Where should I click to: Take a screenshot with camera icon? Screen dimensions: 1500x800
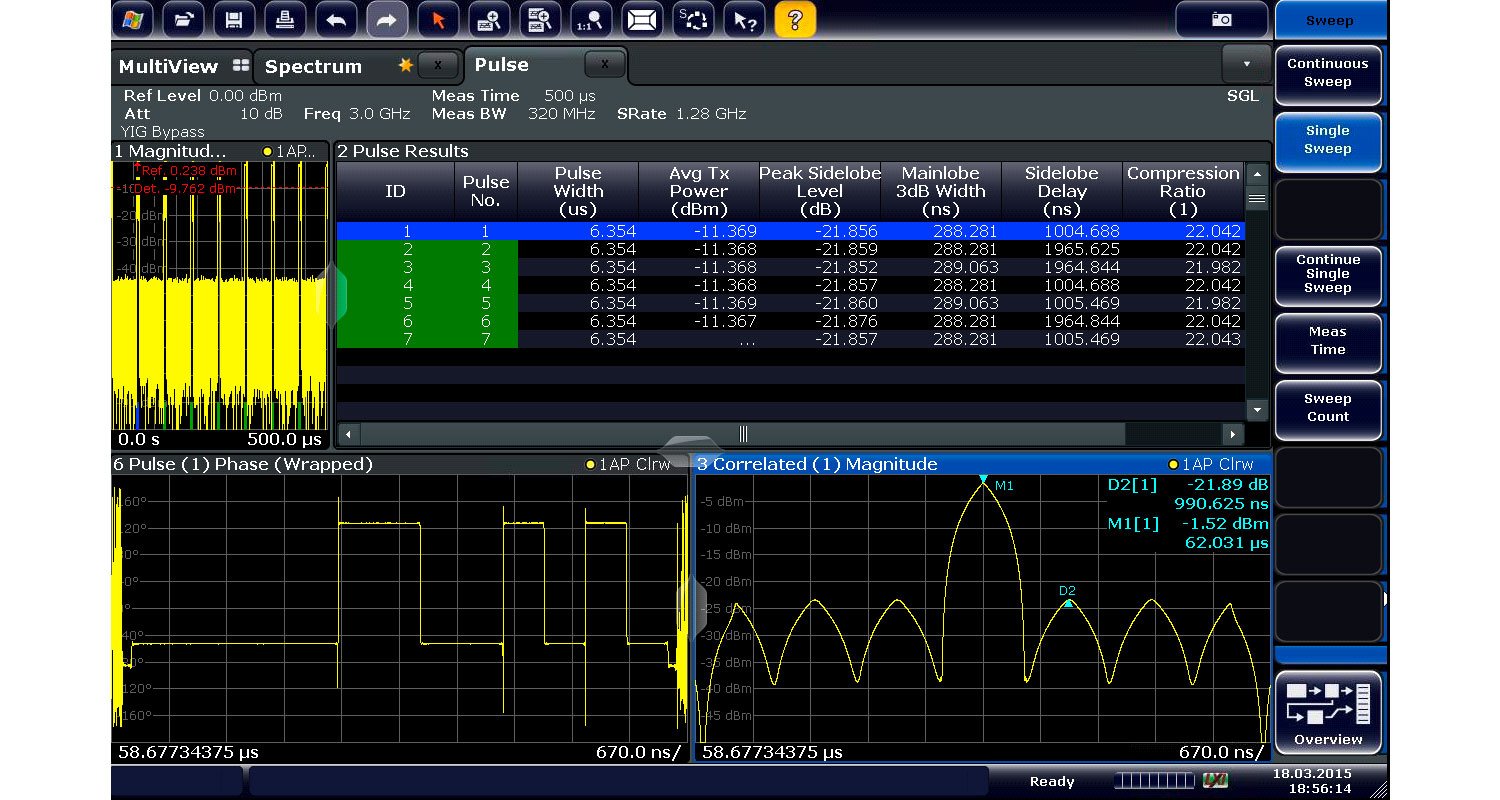click(1221, 19)
